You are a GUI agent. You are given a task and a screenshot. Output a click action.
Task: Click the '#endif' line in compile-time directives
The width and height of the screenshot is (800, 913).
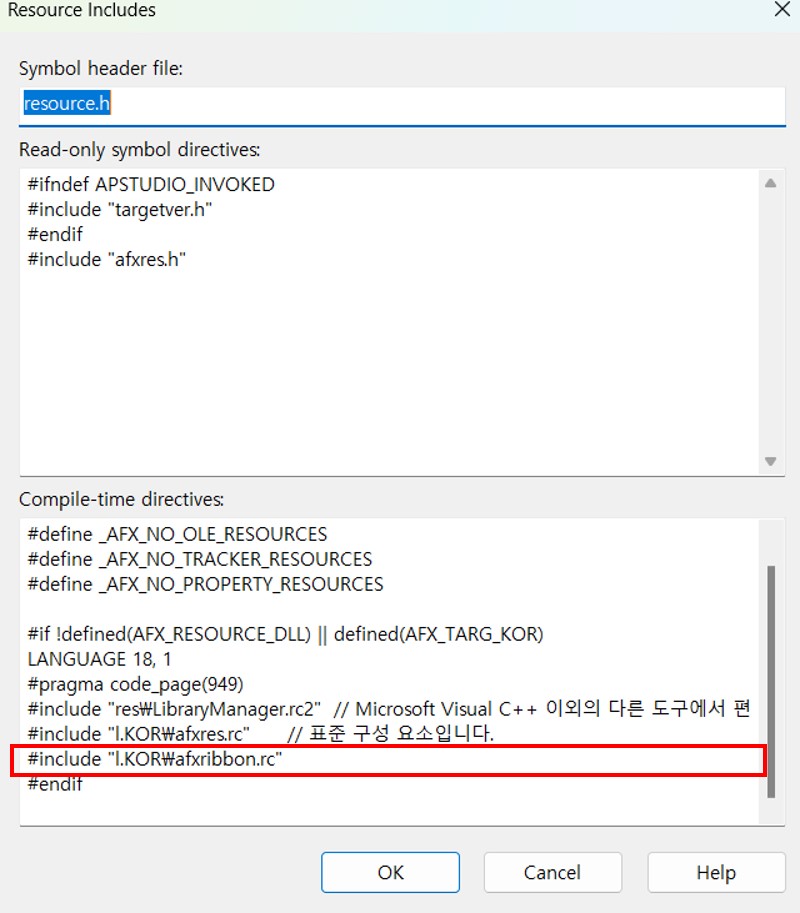(x=55, y=784)
